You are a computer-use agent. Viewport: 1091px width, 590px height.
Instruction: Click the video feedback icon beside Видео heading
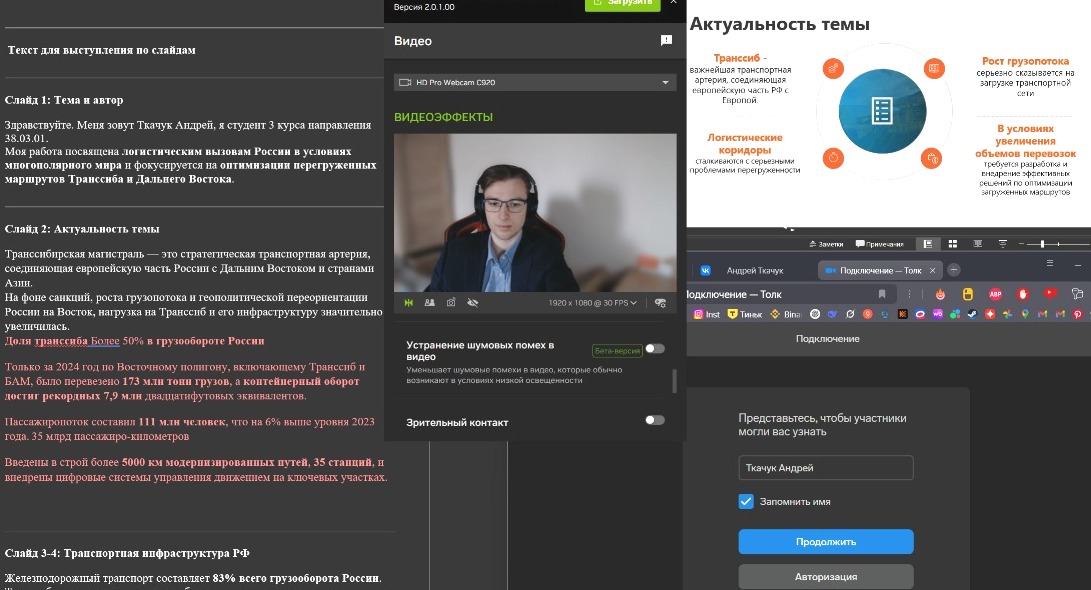(666, 41)
